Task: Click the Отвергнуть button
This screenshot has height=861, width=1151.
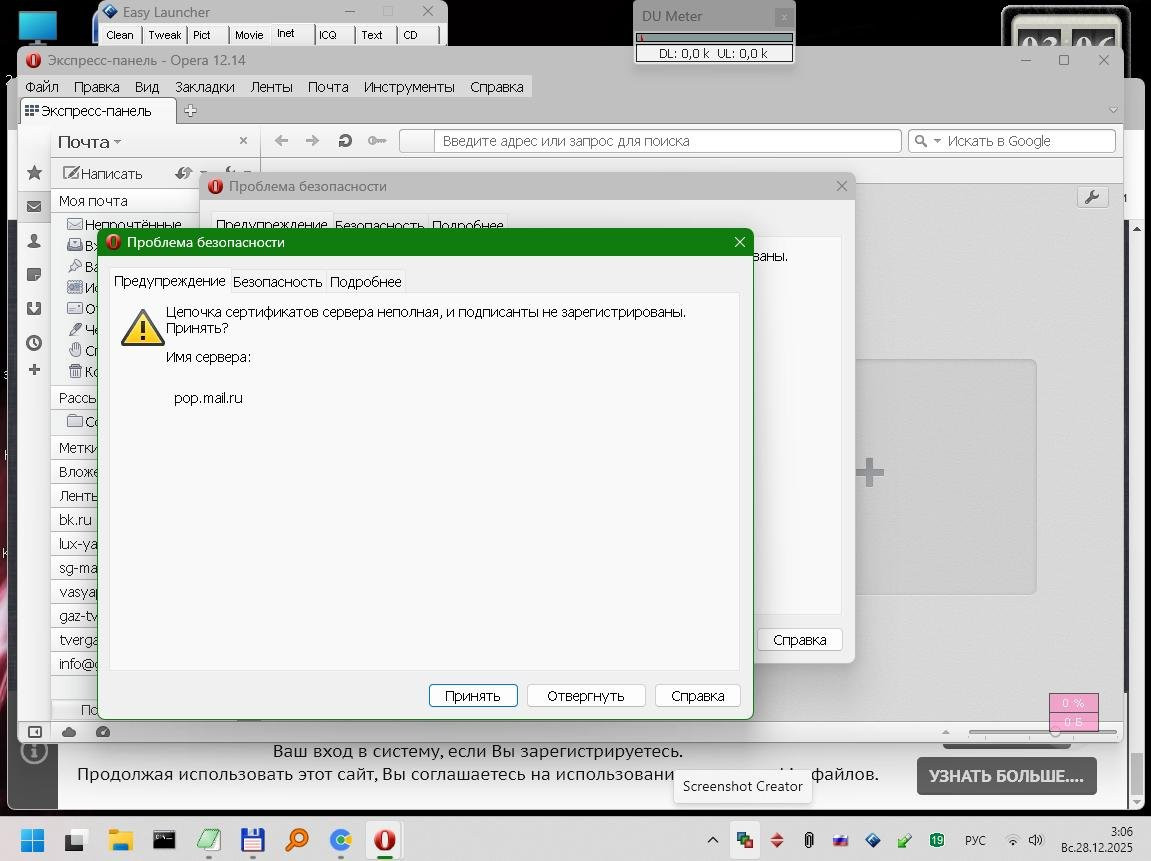Action: click(x=586, y=695)
